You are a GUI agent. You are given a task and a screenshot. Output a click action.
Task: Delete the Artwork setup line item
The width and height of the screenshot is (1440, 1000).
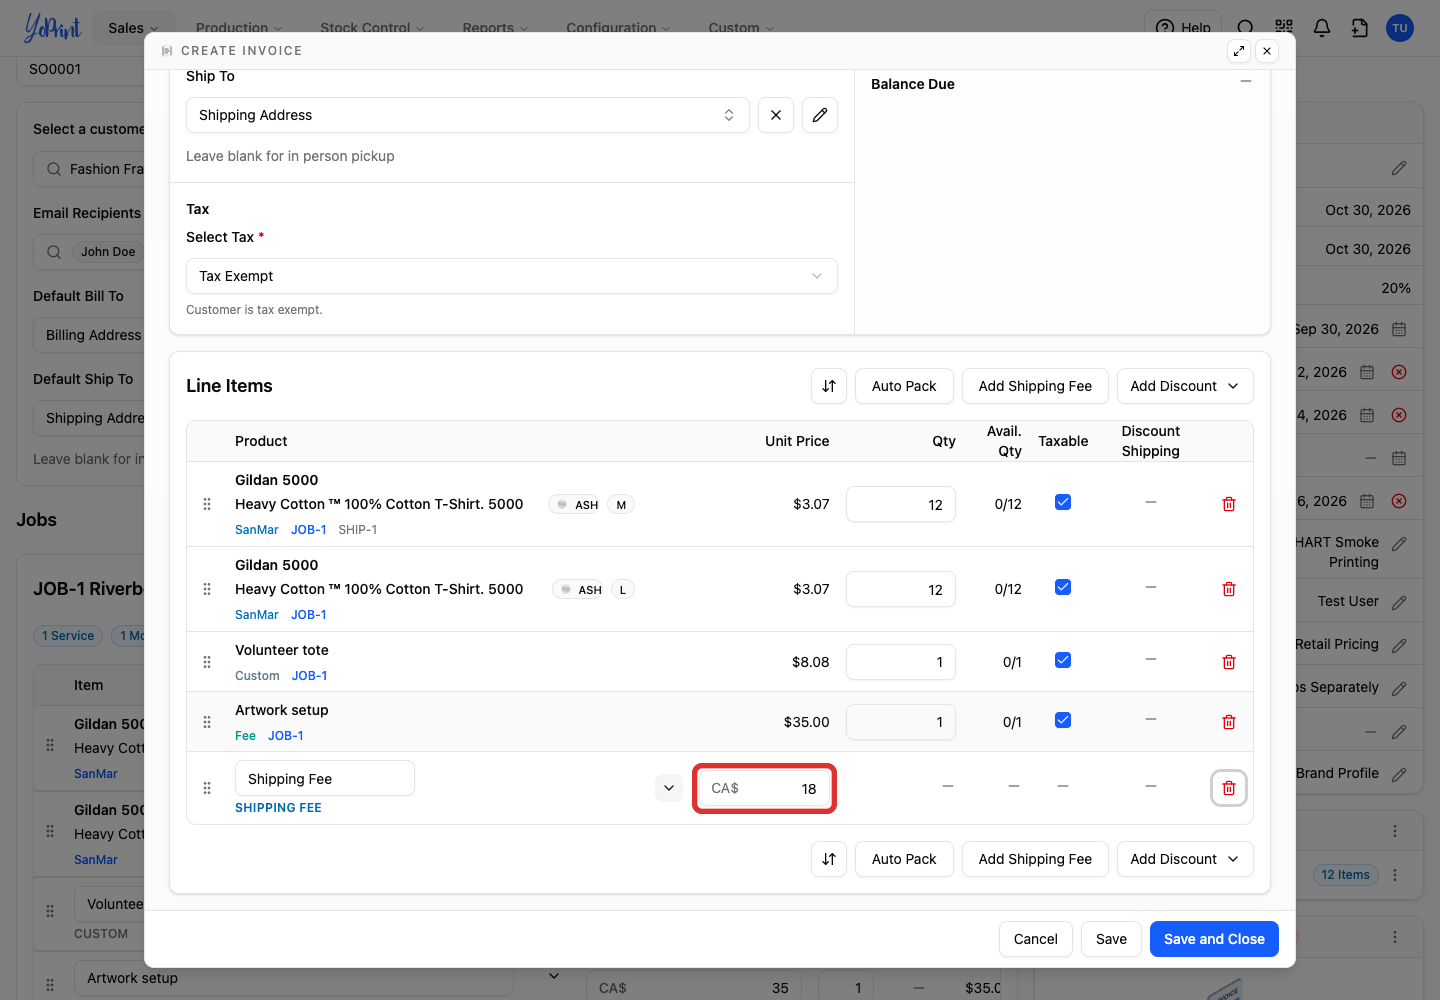(1229, 722)
